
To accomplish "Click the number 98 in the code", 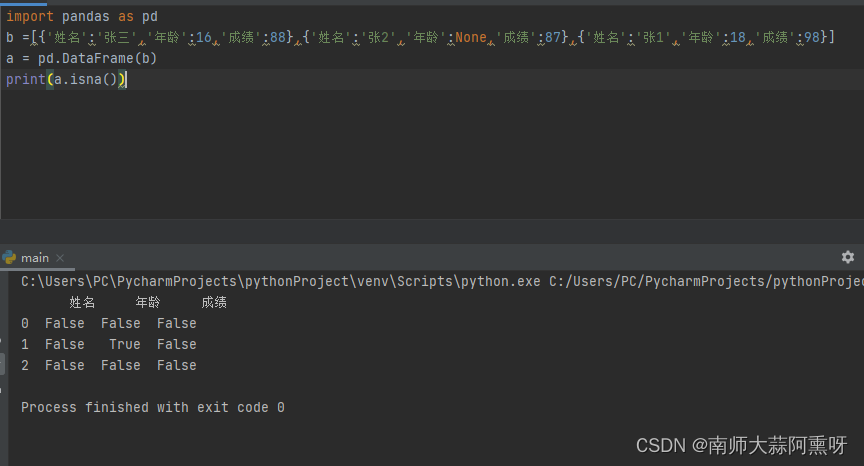I will pyautogui.click(x=812, y=37).
